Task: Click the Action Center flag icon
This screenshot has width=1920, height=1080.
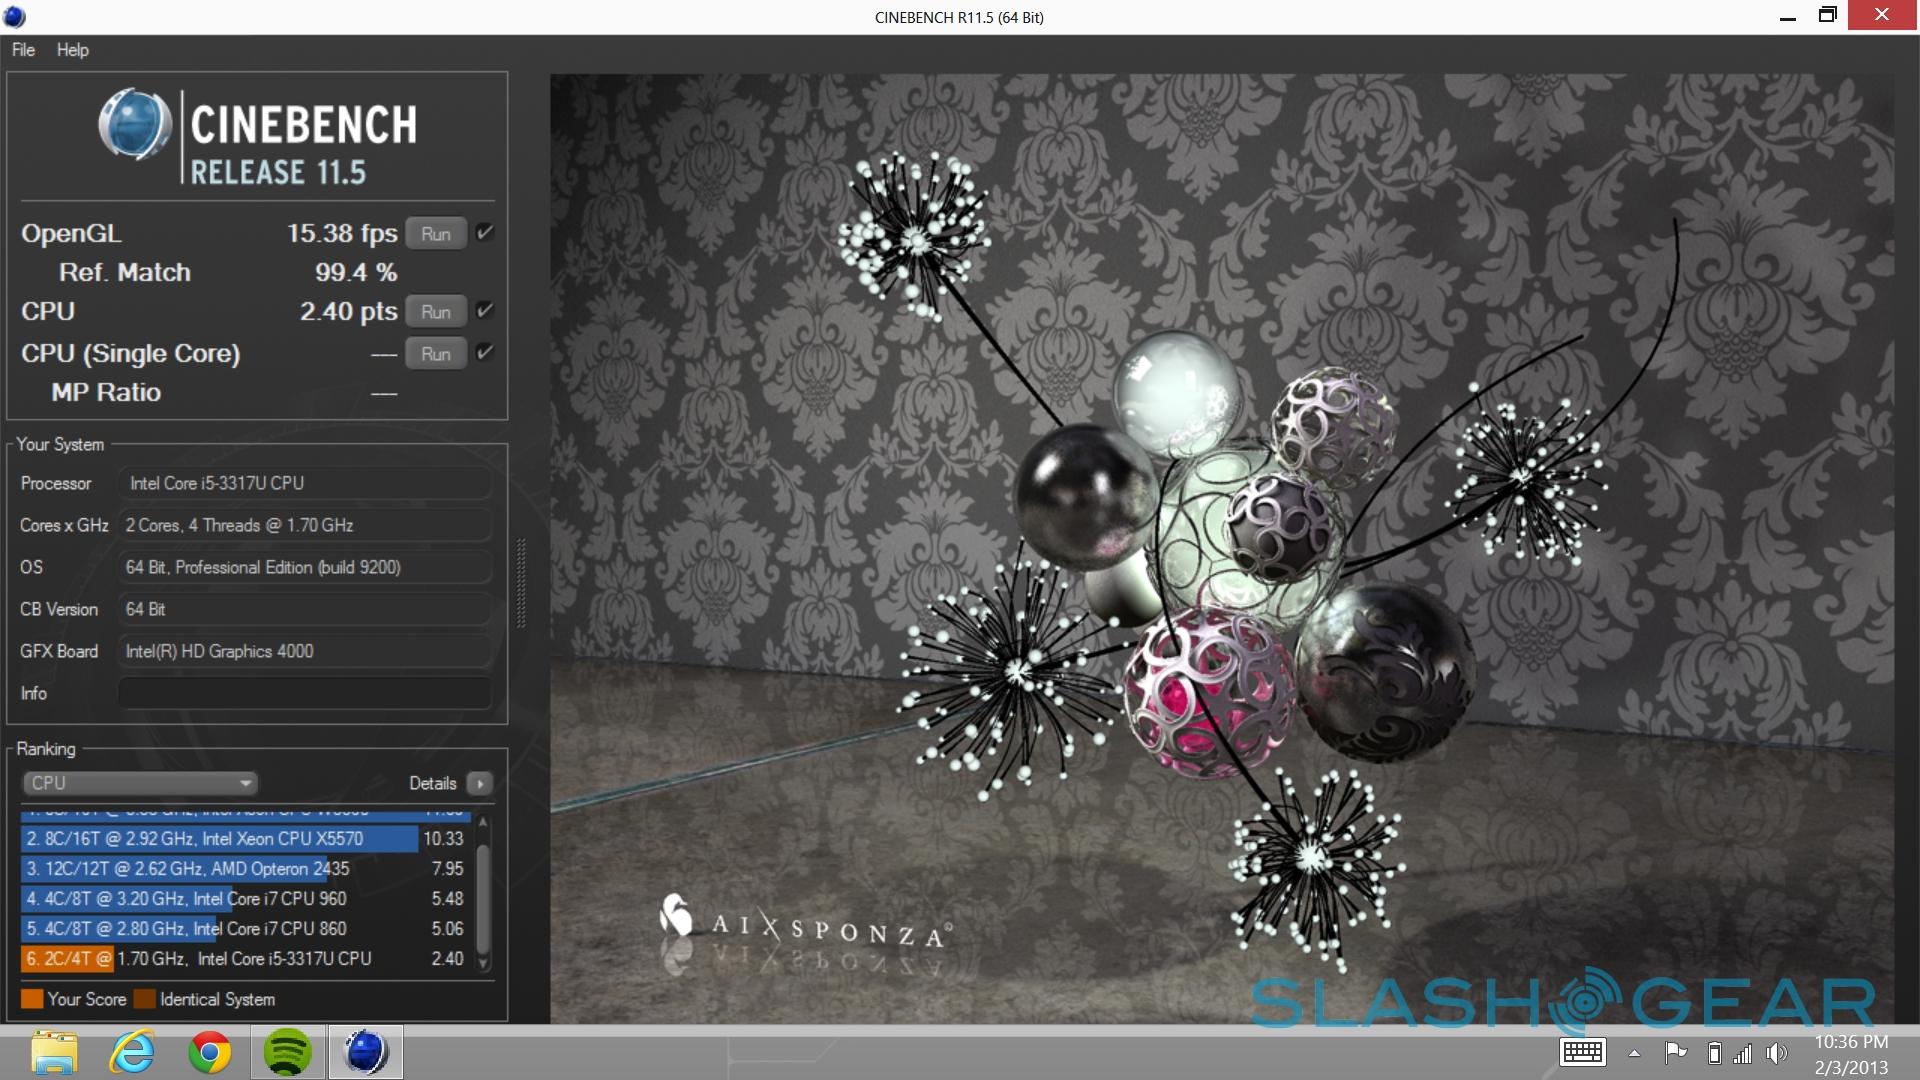Action: point(1675,1052)
